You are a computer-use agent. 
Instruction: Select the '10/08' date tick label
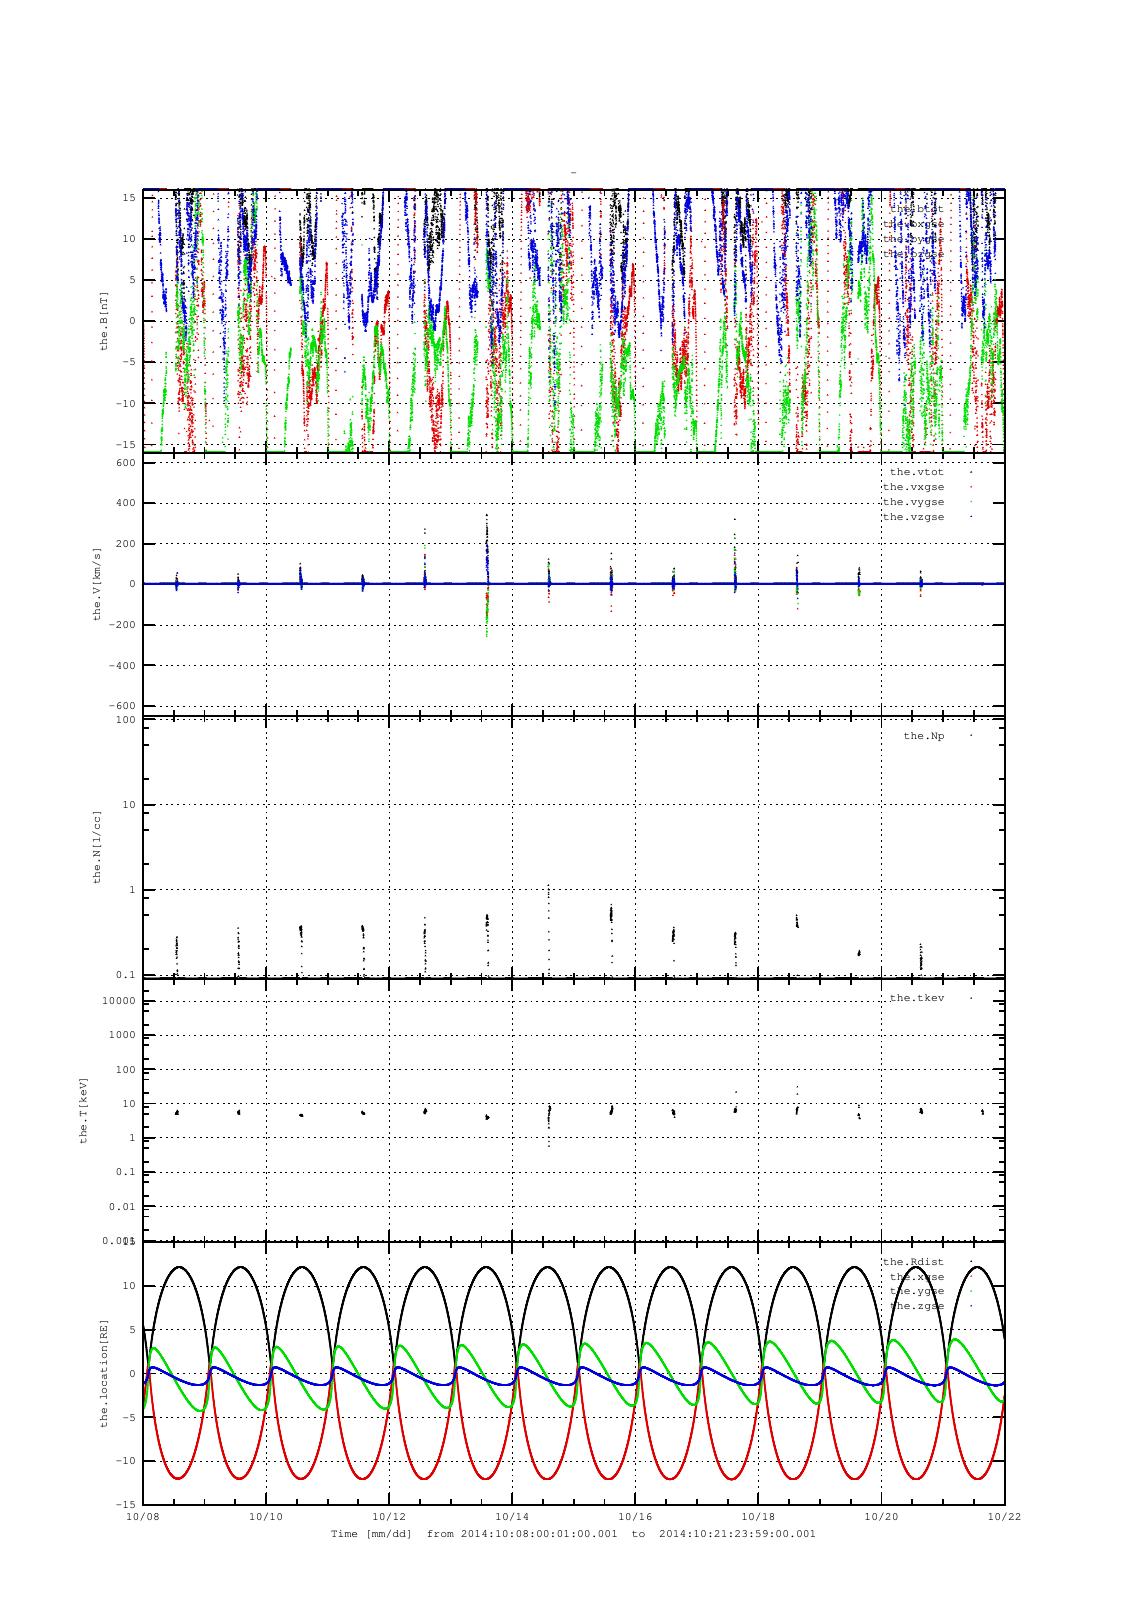point(143,1516)
